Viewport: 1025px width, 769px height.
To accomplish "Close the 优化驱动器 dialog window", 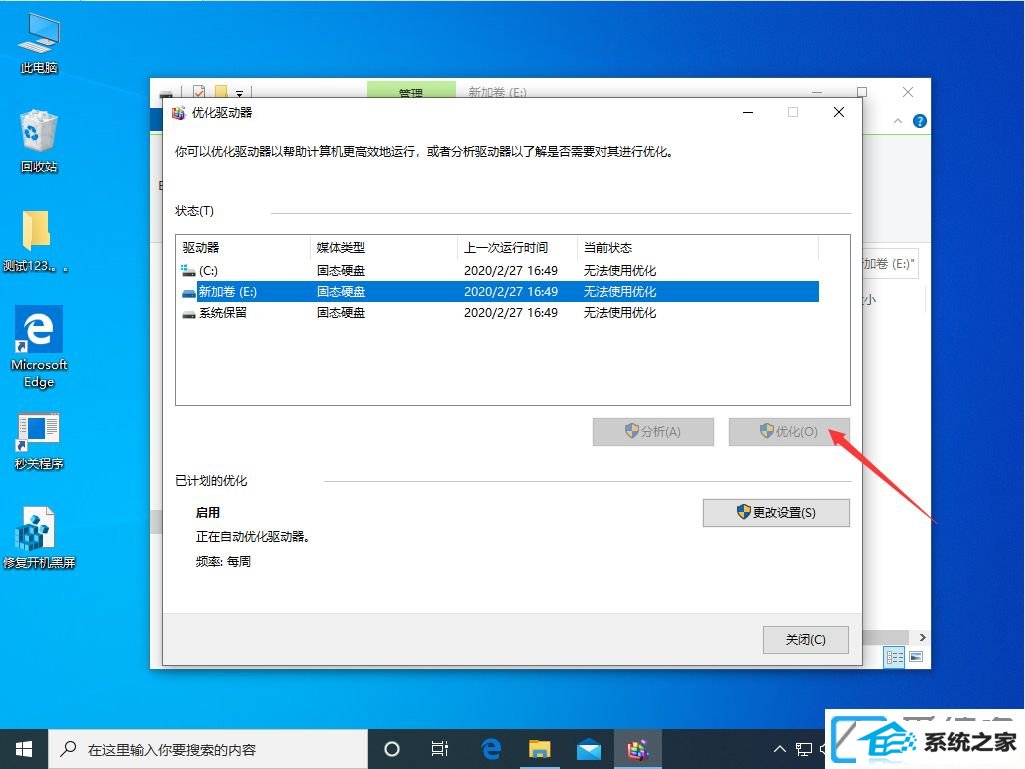I will point(839,112).
